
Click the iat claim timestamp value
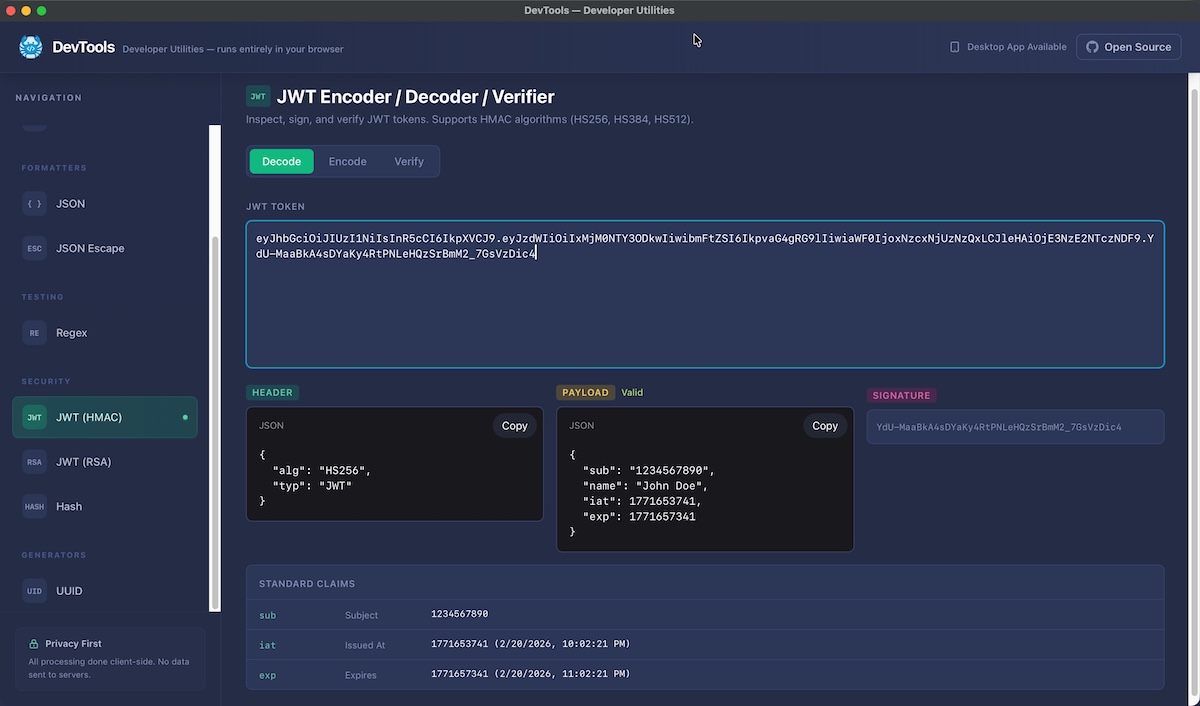[x=530, y=644]
